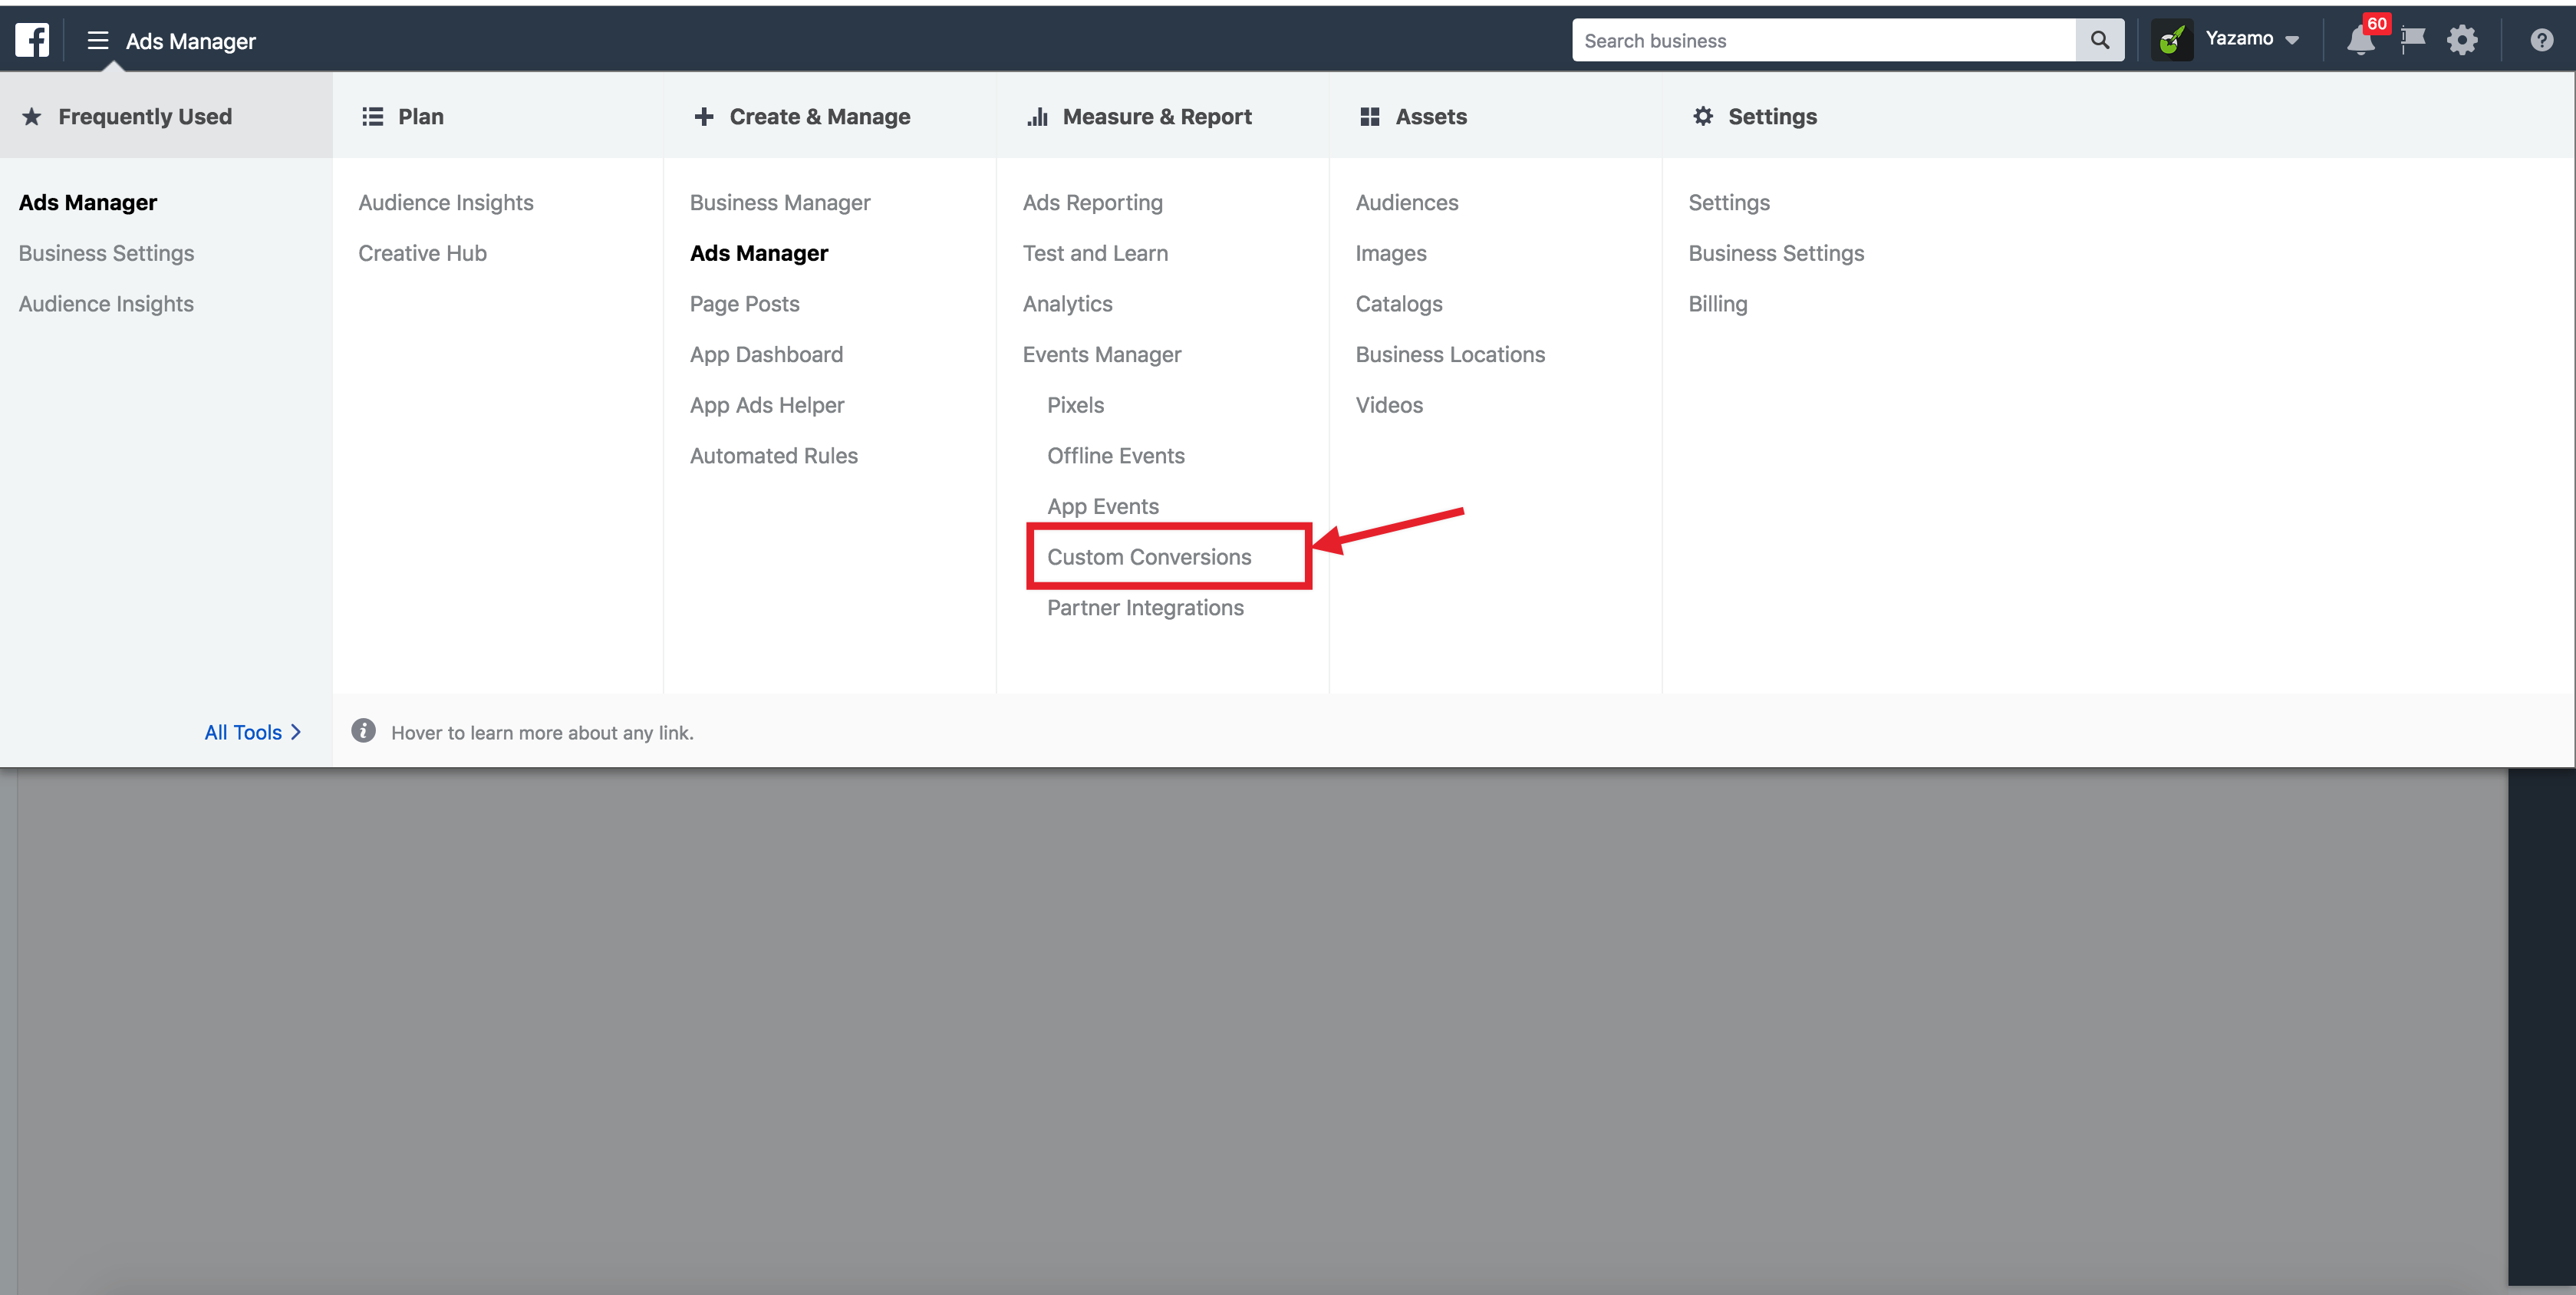Click the flag pages icon
The width and height of the screenshot is (2576, 1295).
[x=2413, y=40]
